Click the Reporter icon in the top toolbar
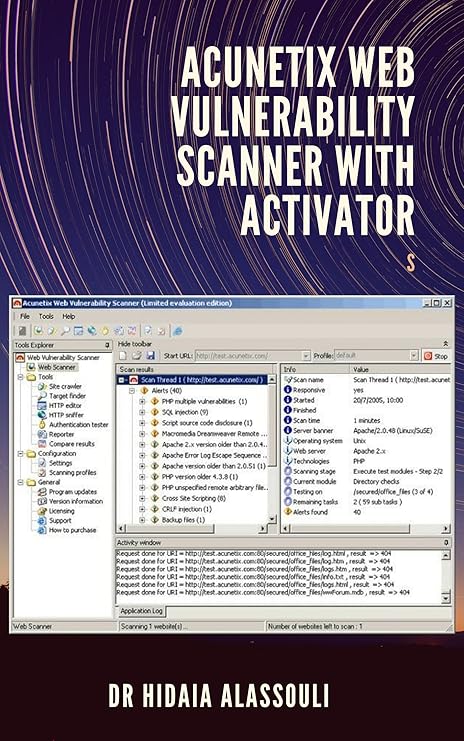464x741 pixels. point(119,331)
